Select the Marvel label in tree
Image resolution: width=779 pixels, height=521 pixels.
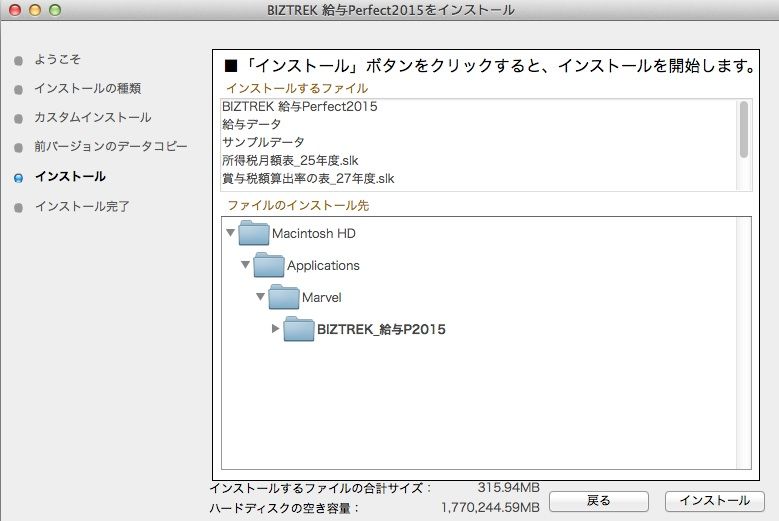[321, 298]
